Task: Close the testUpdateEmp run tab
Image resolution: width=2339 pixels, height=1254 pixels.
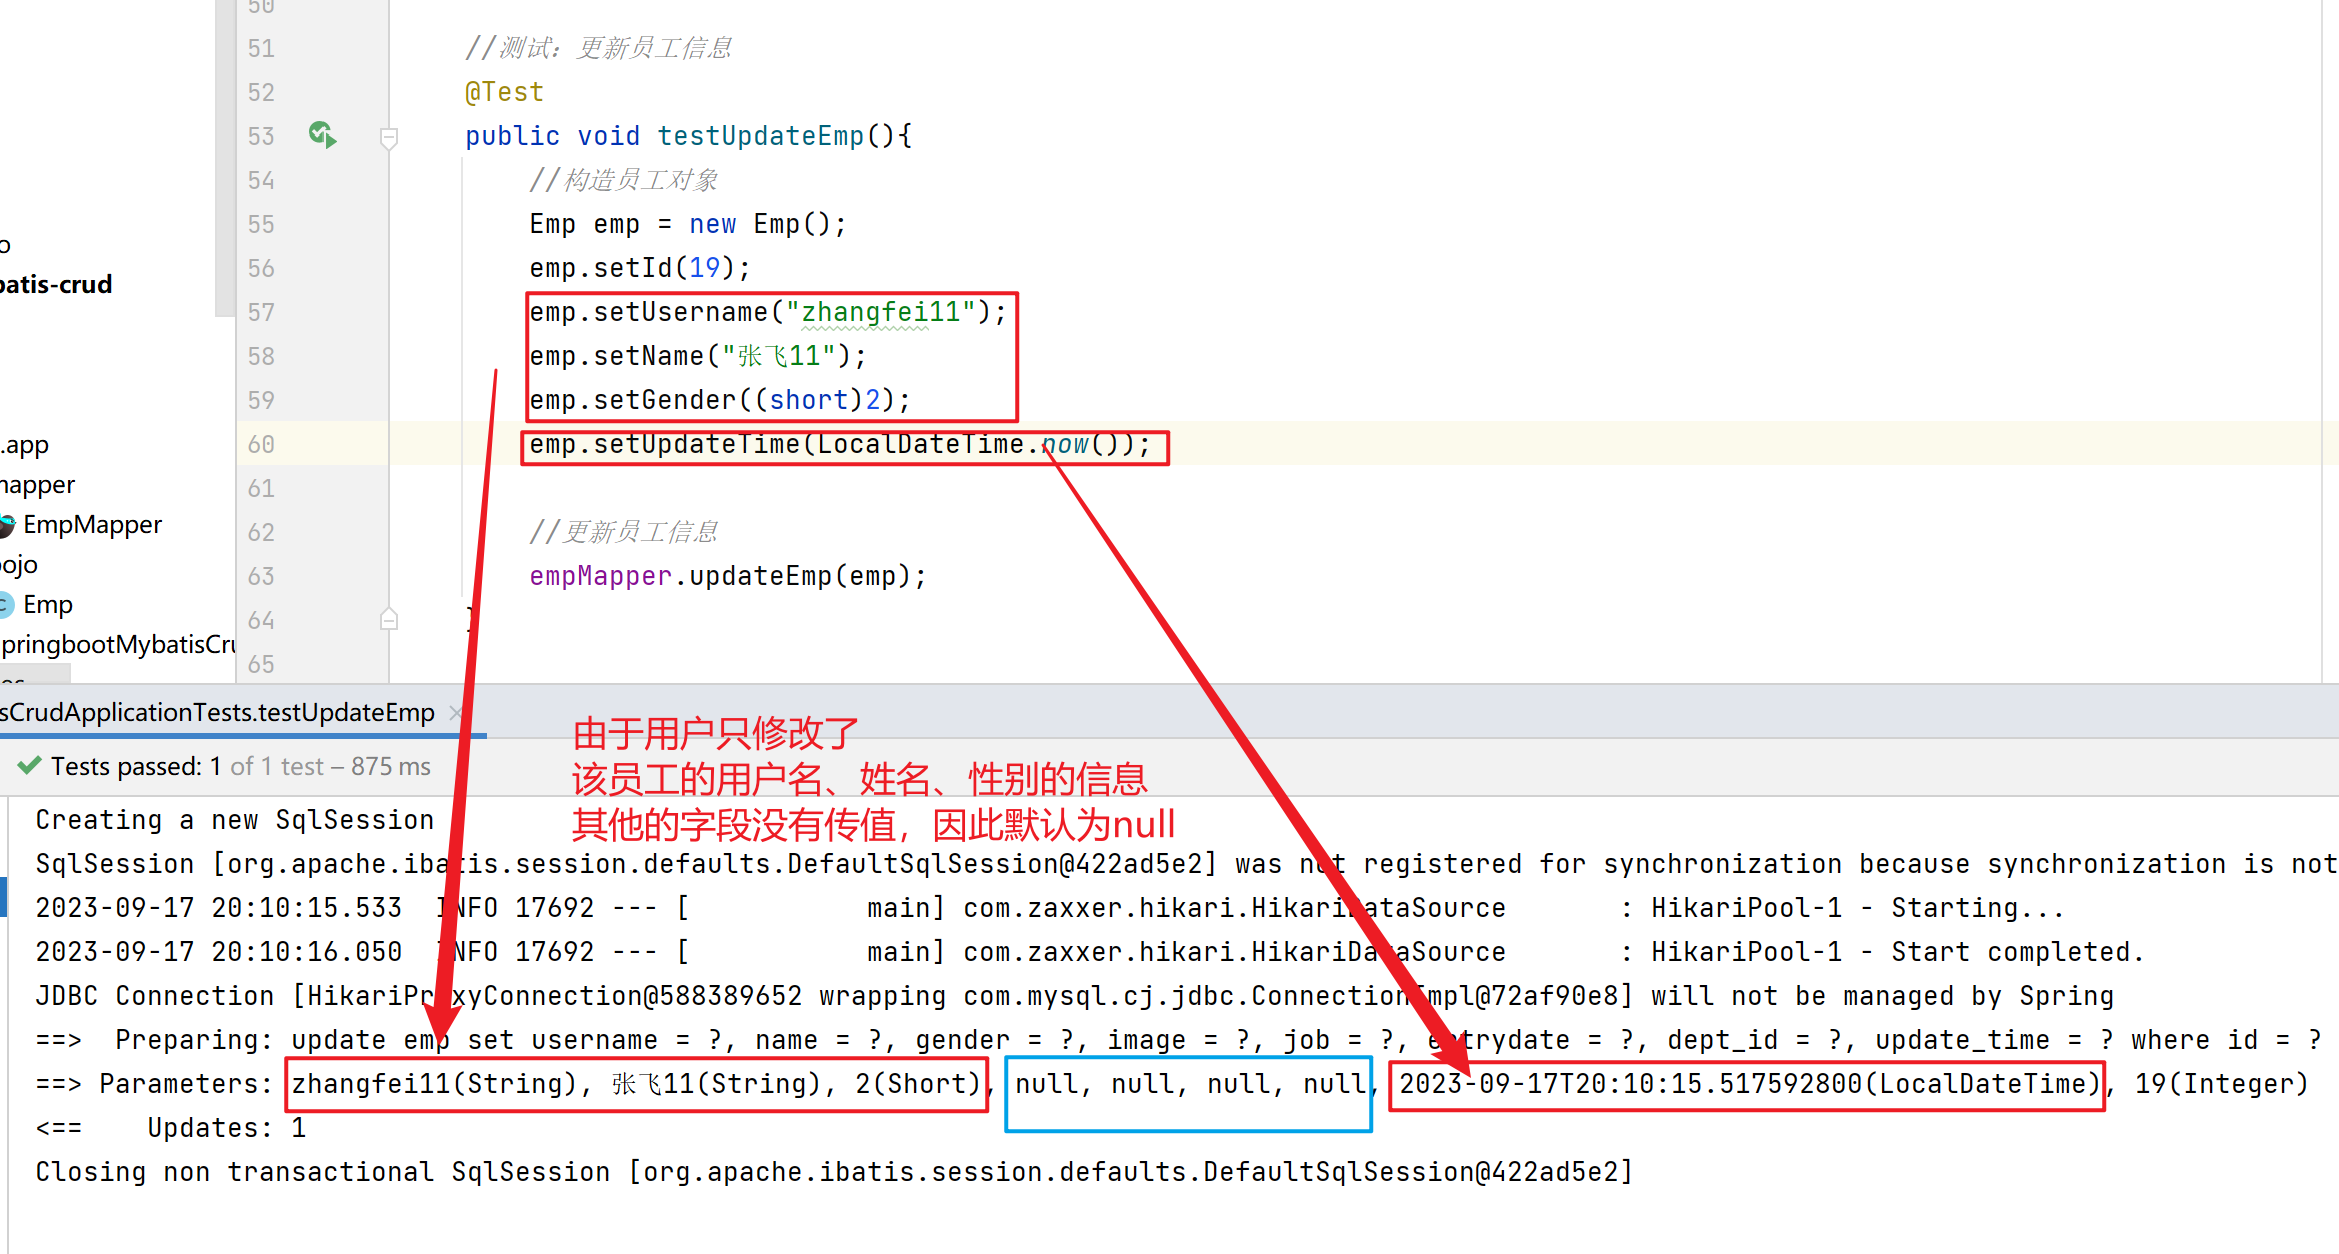Action: pos(456,712)
